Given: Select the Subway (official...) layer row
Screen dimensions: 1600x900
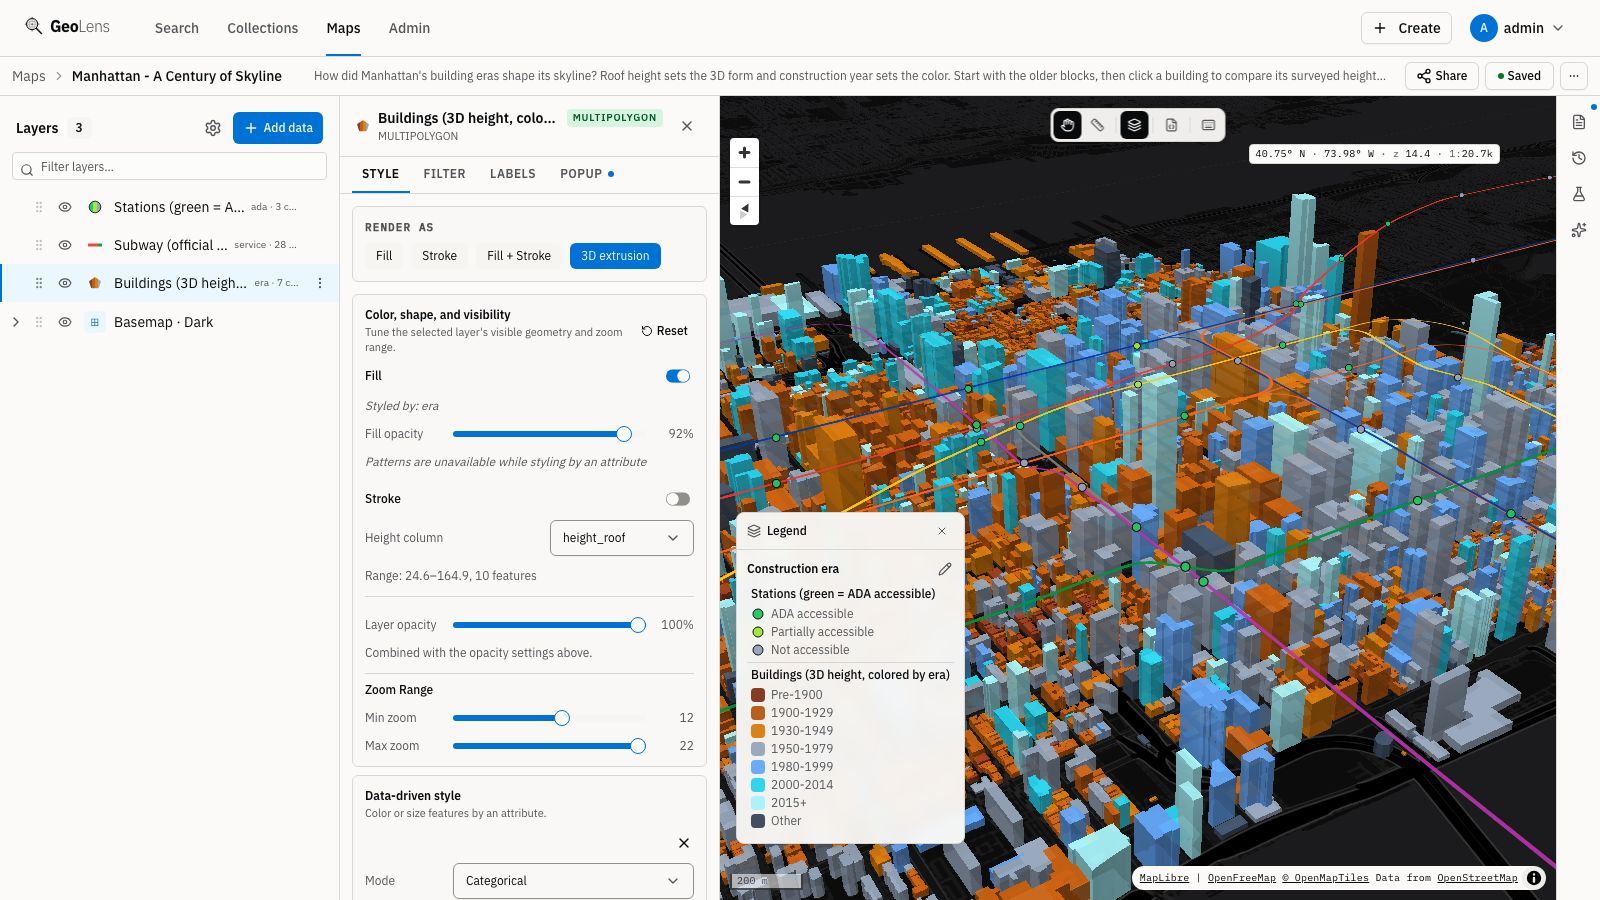Looking at the screenshot, I should 170,245.
